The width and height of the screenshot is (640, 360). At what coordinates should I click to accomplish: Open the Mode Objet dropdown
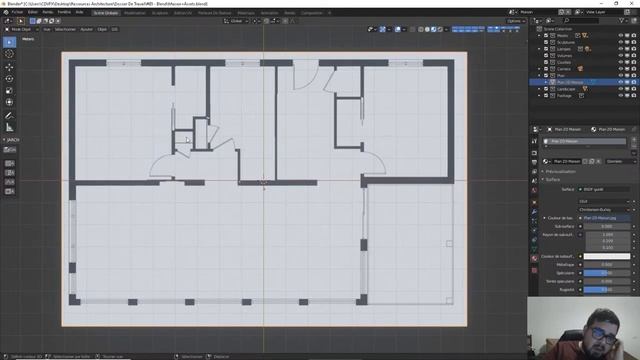coord(22,29)
